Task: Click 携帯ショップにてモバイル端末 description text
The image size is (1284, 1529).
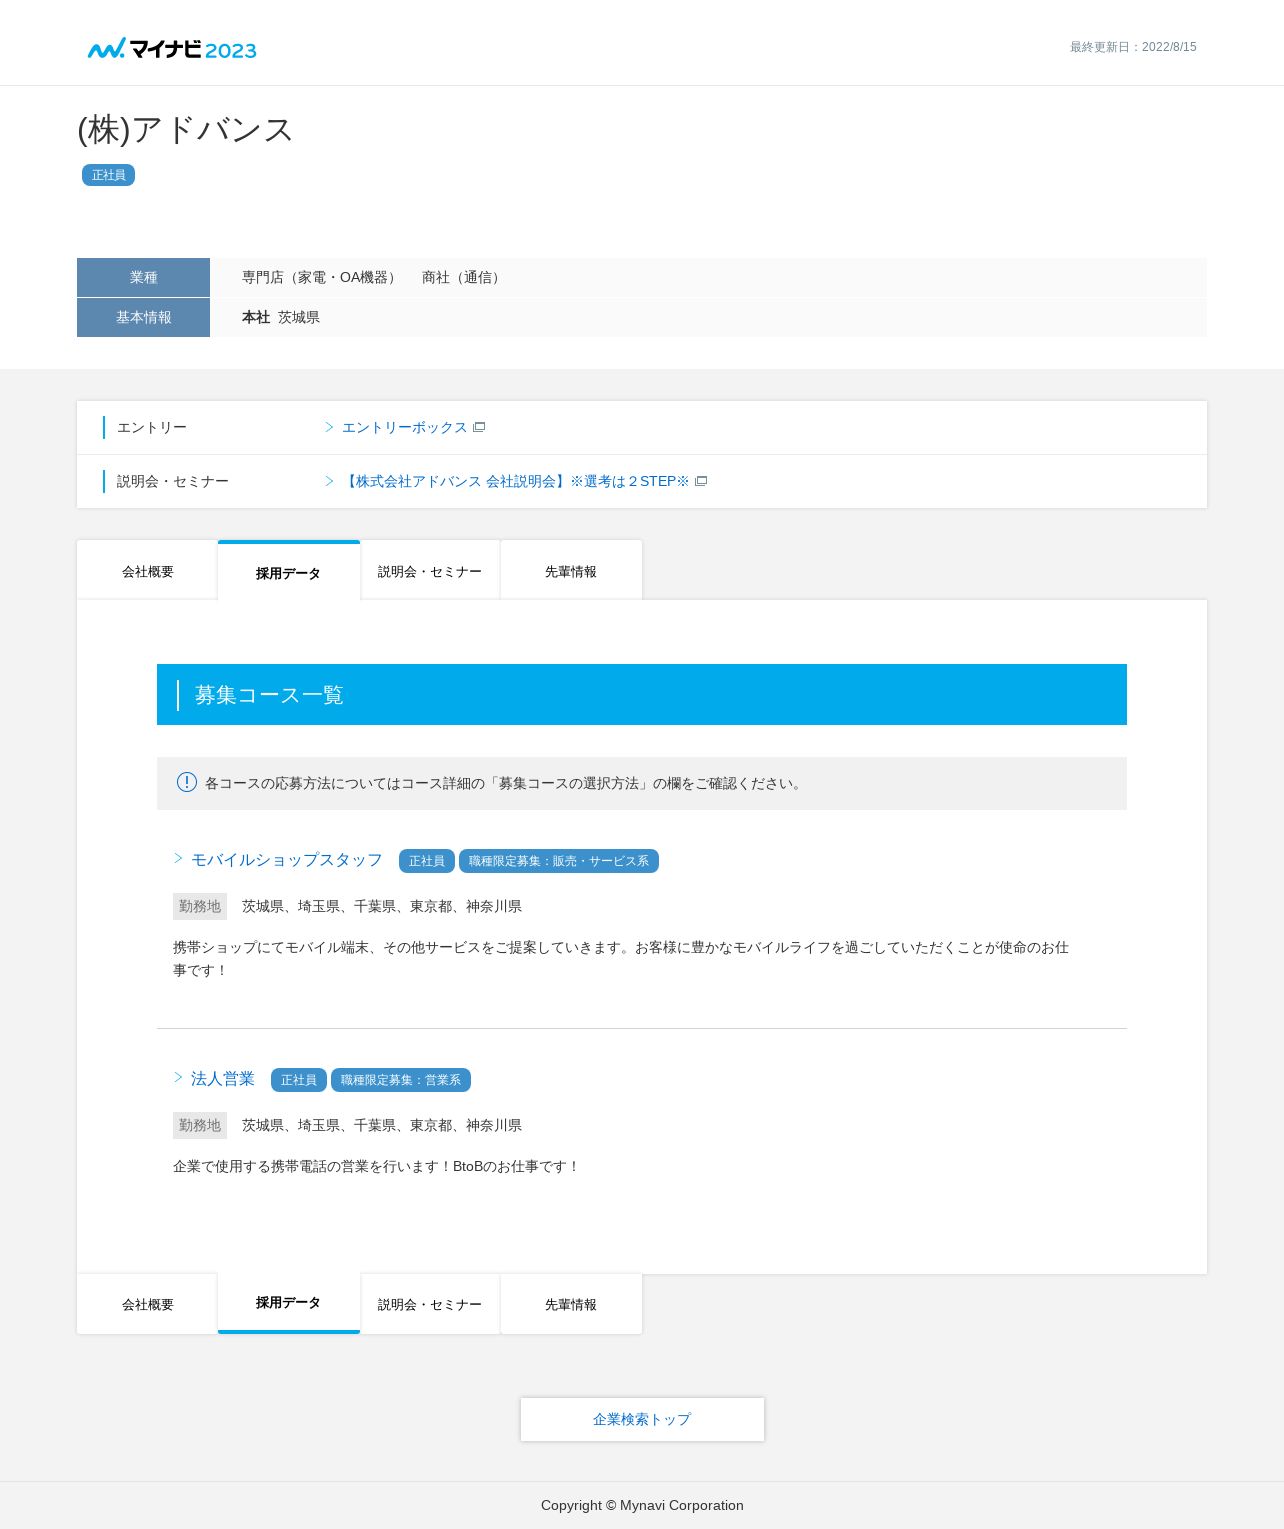Action: 621,958
